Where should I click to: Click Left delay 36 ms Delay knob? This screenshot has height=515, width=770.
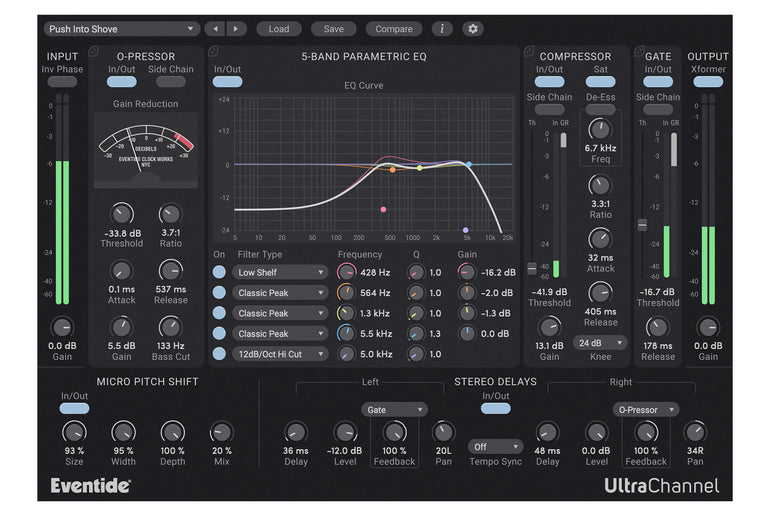[x=296, y=432]
